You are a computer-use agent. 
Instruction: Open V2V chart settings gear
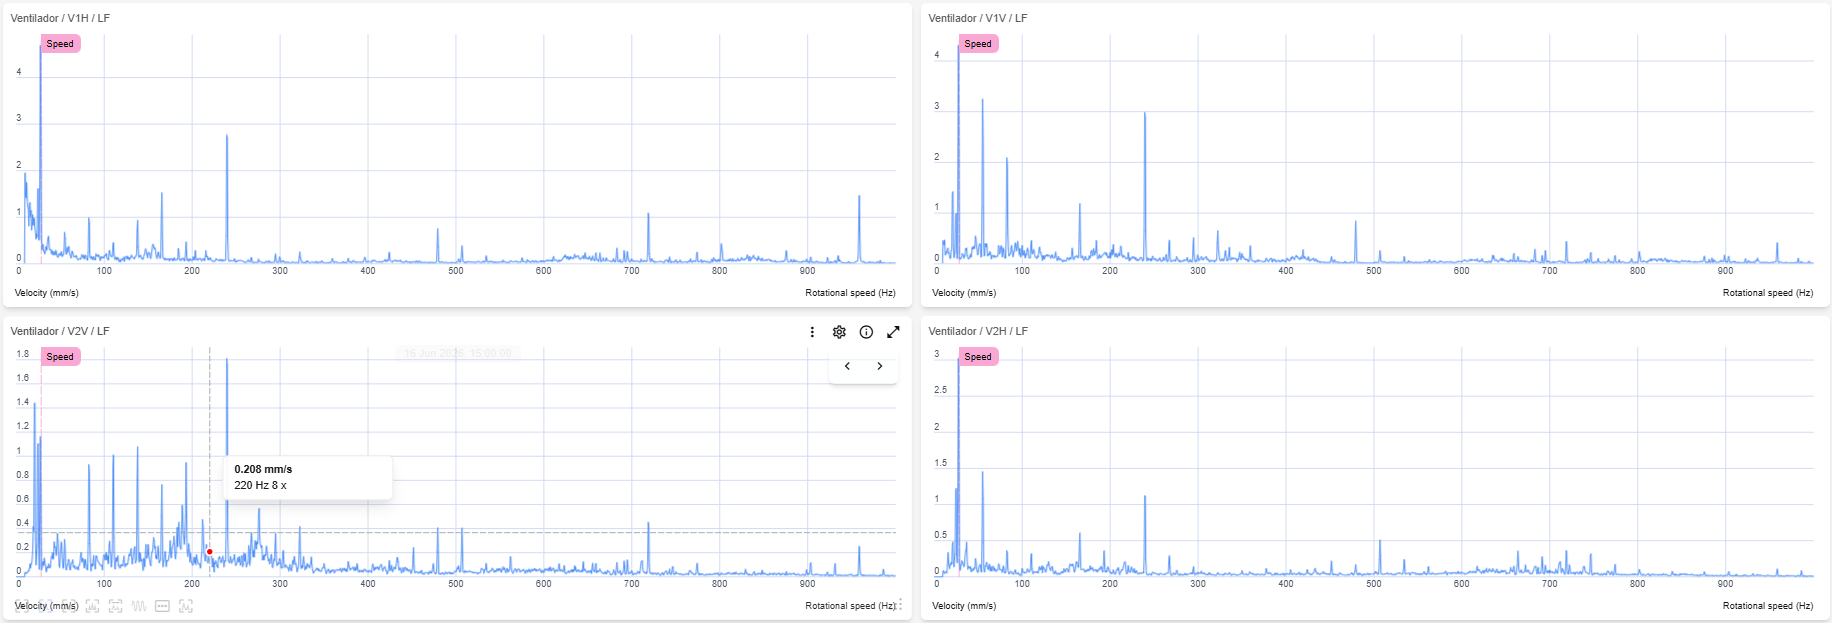[839, 332]
